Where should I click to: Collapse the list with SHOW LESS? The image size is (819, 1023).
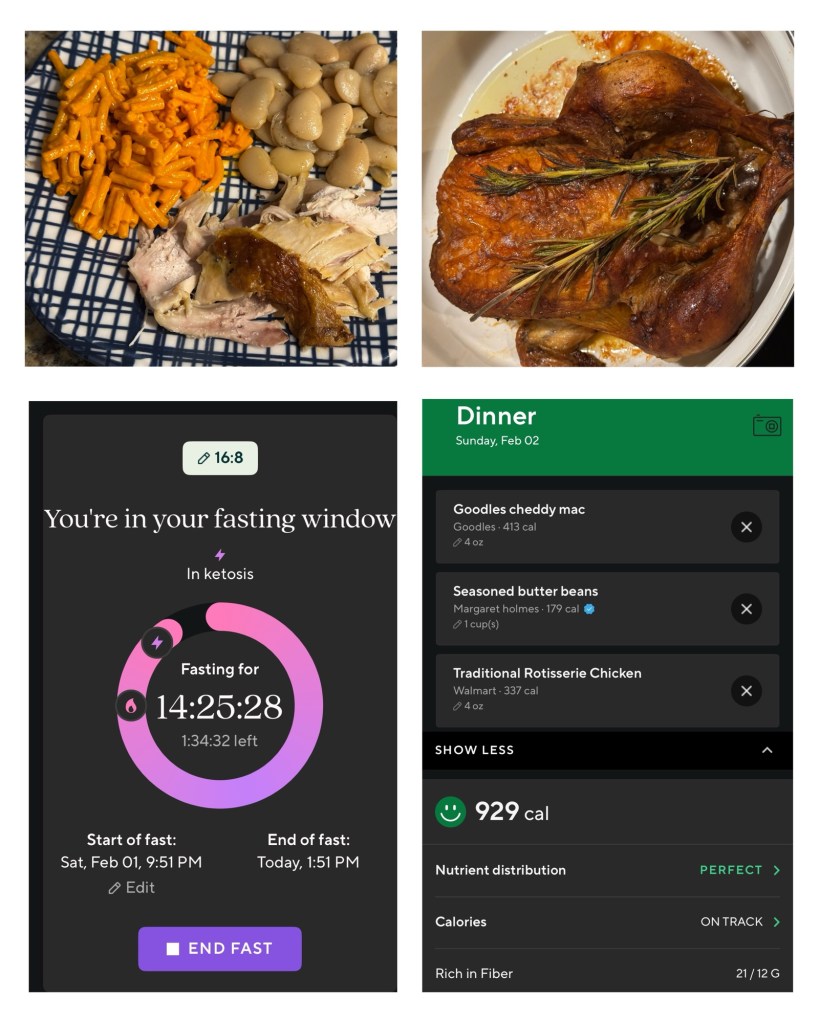tap(606, 750)
